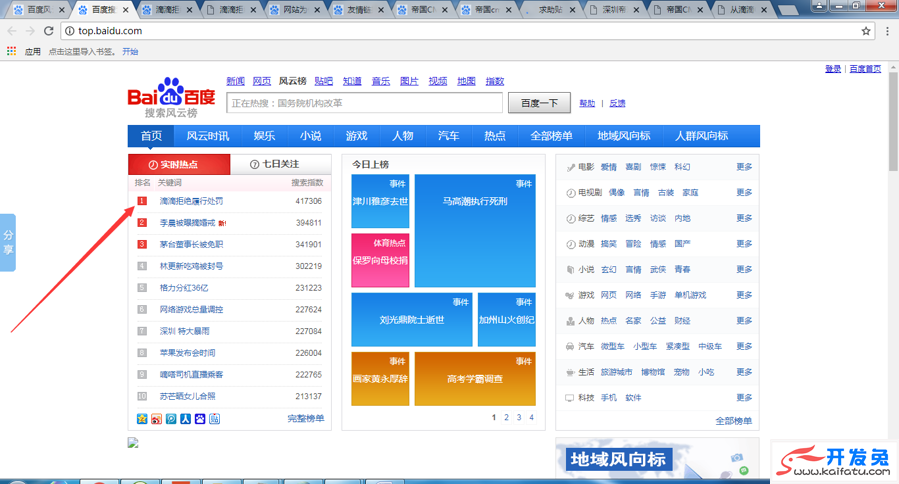899x484 pixels.
Task: Open the 反馈 link beside search
Action: pyautogui.click(x=617, y=103)
